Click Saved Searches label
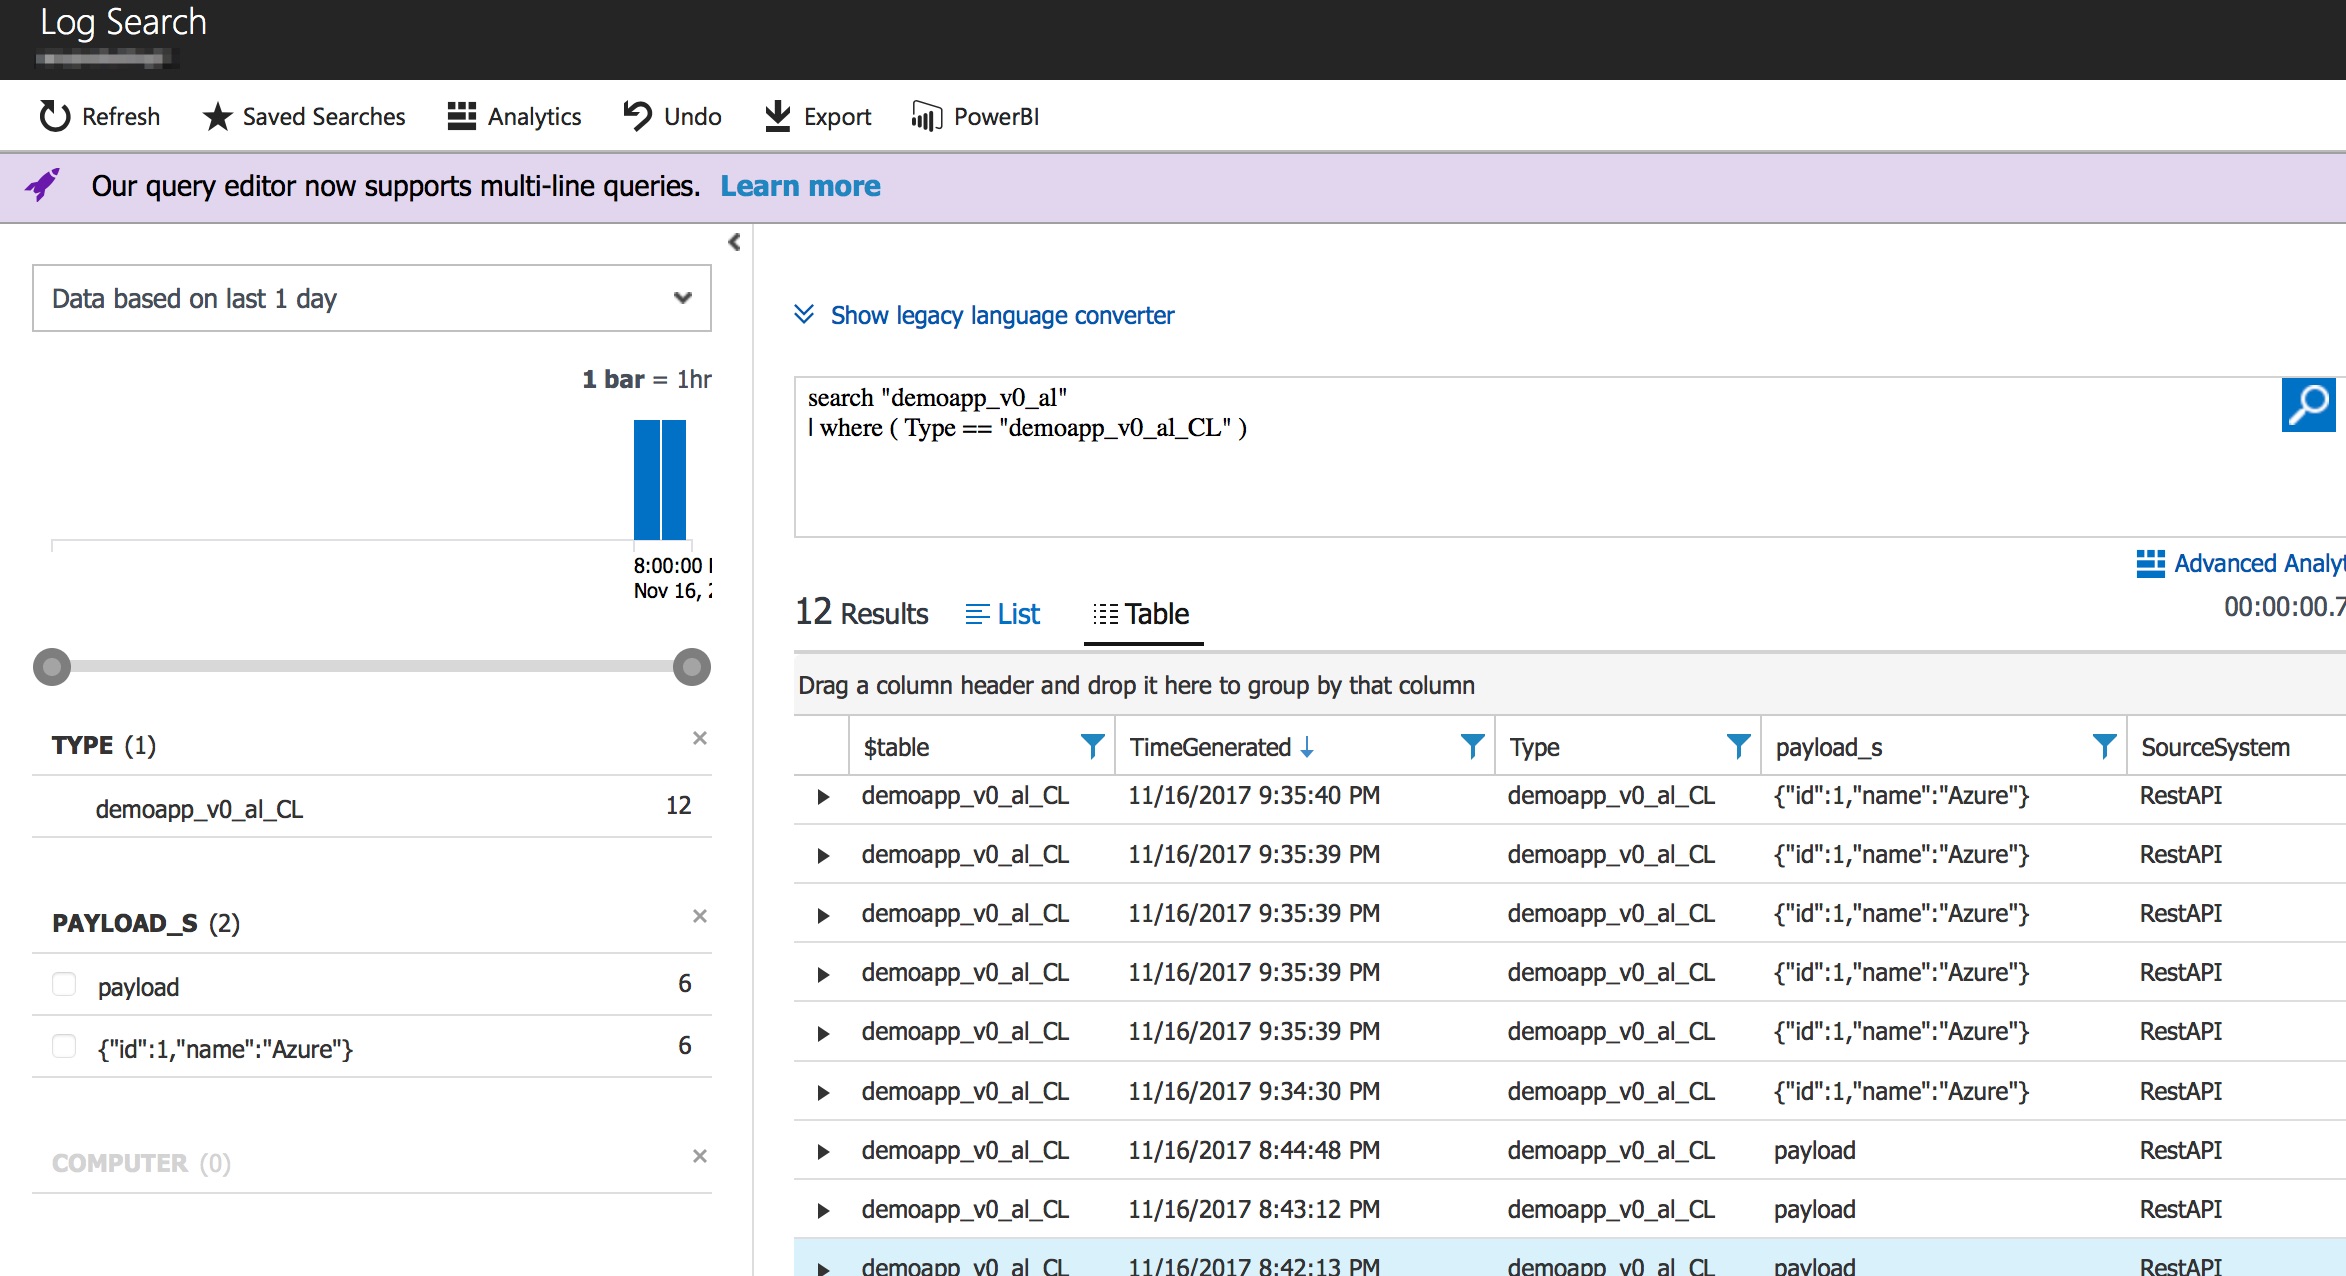The width and height of the screenshot is (2346, 1276). (x=324, y=117)
